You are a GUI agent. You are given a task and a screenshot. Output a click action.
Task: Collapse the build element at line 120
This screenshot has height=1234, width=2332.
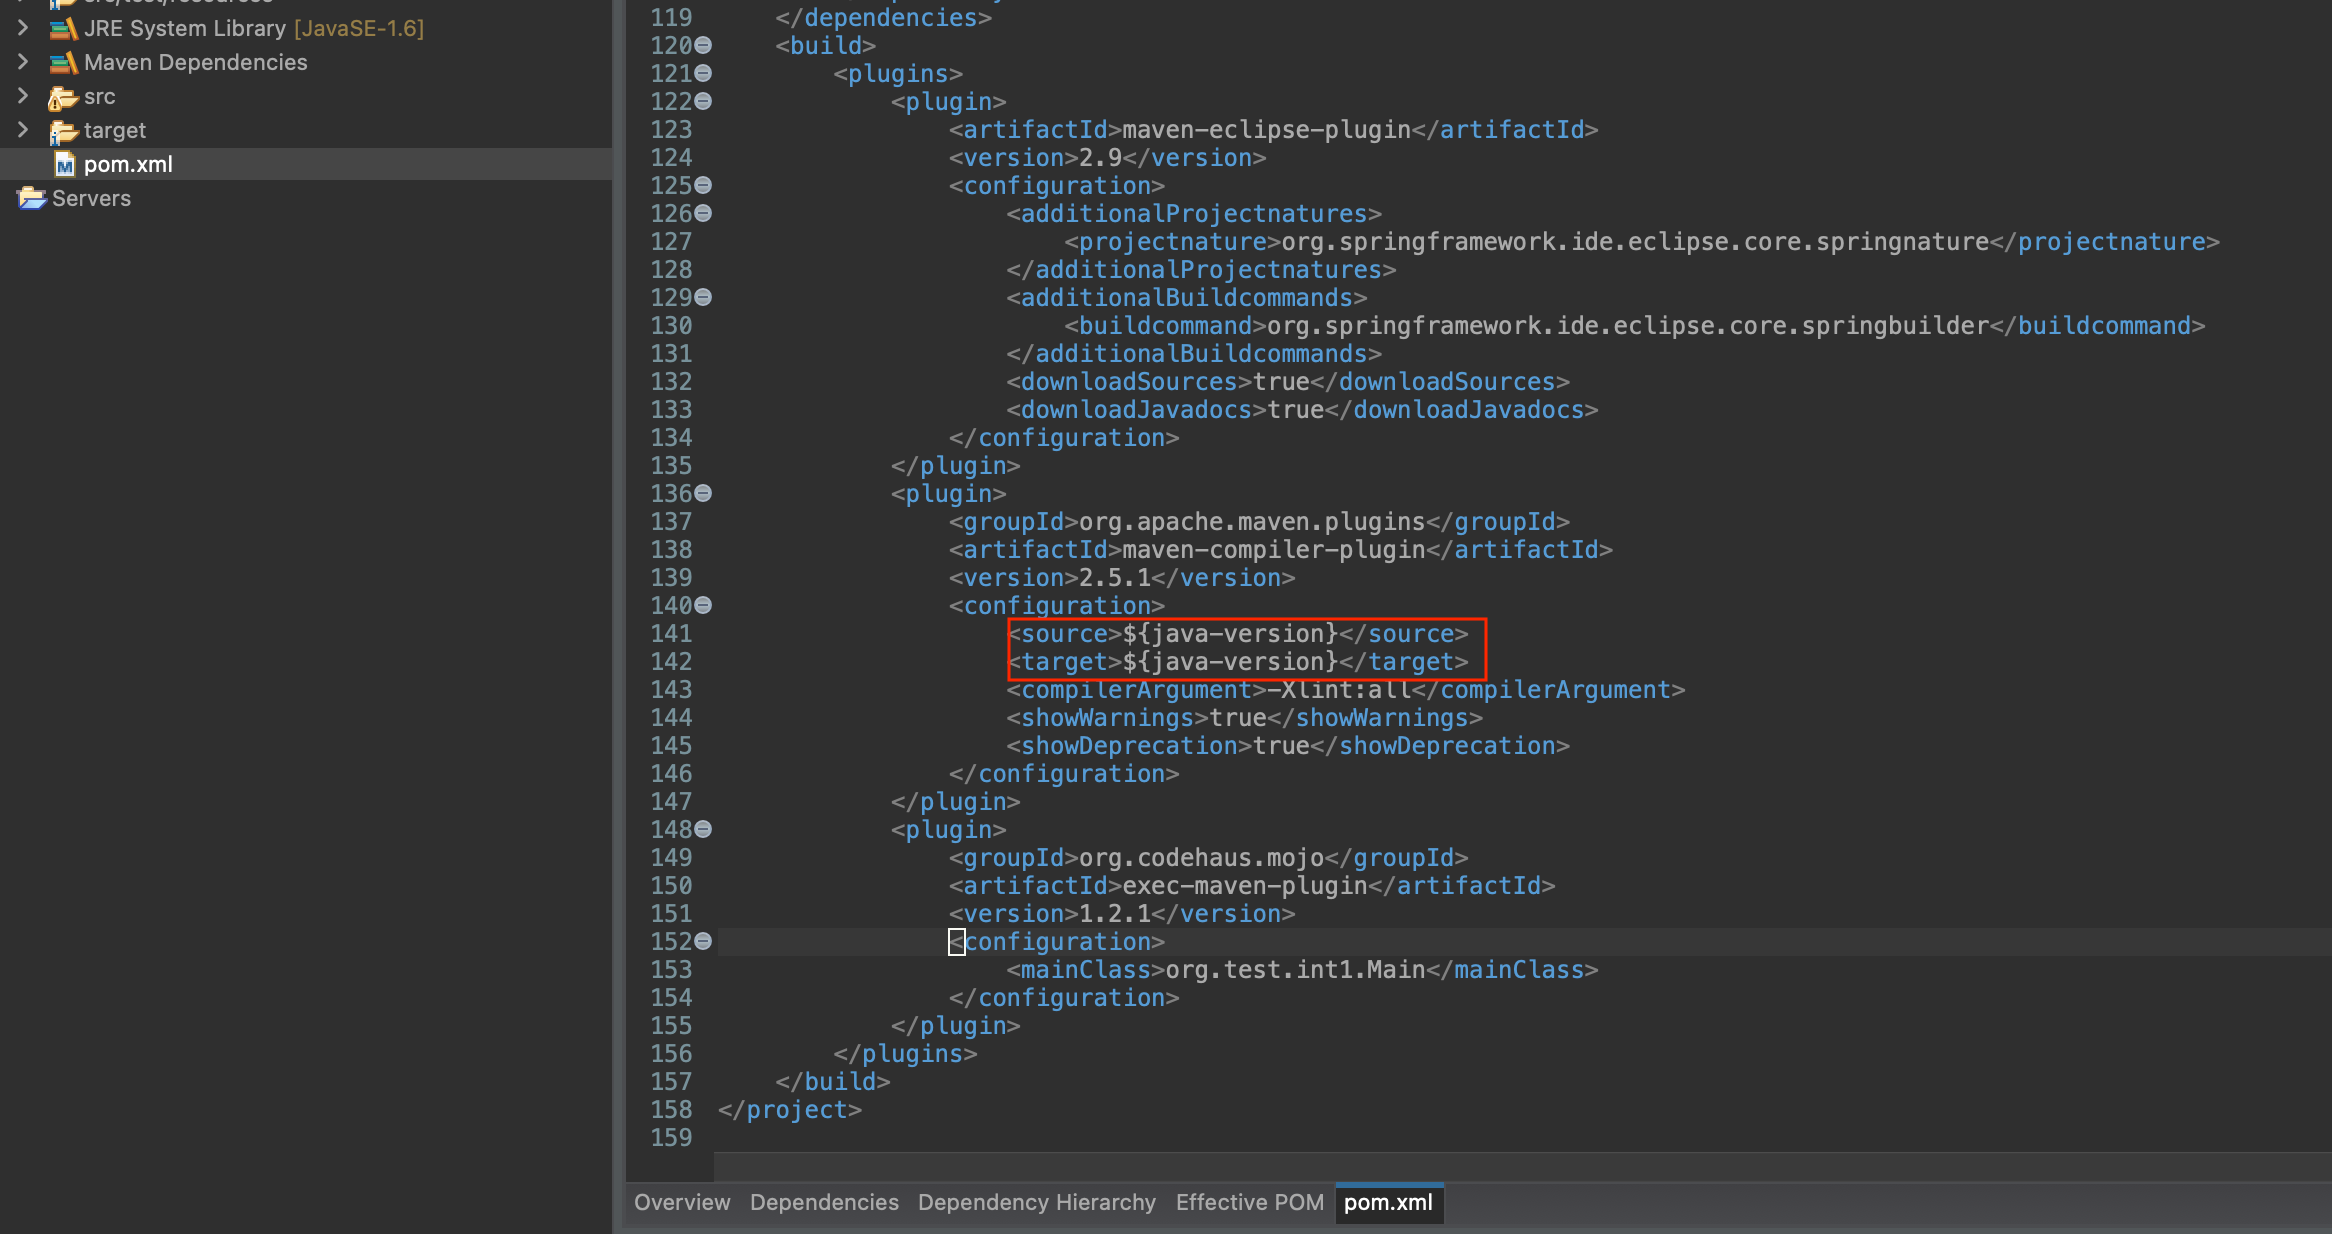703,45
